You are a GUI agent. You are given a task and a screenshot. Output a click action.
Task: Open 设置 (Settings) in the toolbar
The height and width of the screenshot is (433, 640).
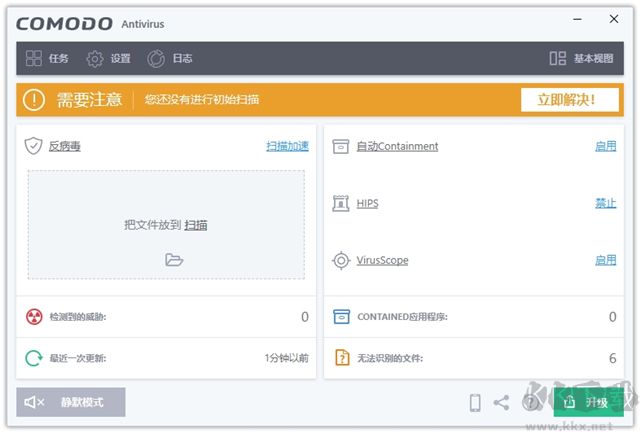[109, 58]
